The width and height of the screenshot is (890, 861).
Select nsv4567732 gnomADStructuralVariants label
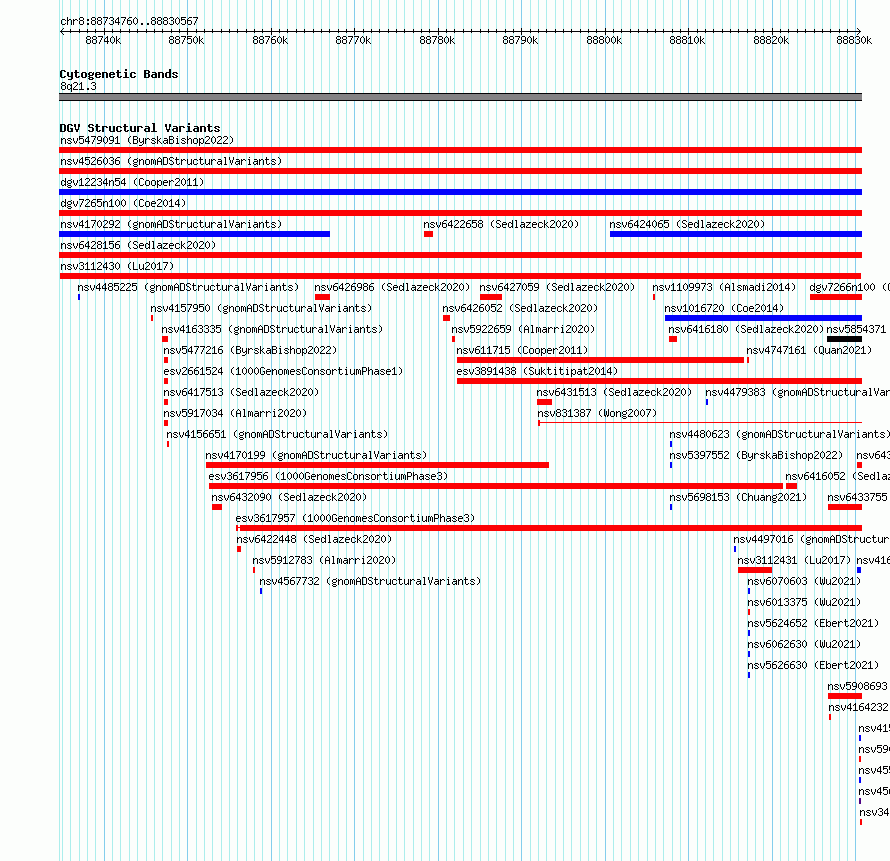(x=370, y=581)
